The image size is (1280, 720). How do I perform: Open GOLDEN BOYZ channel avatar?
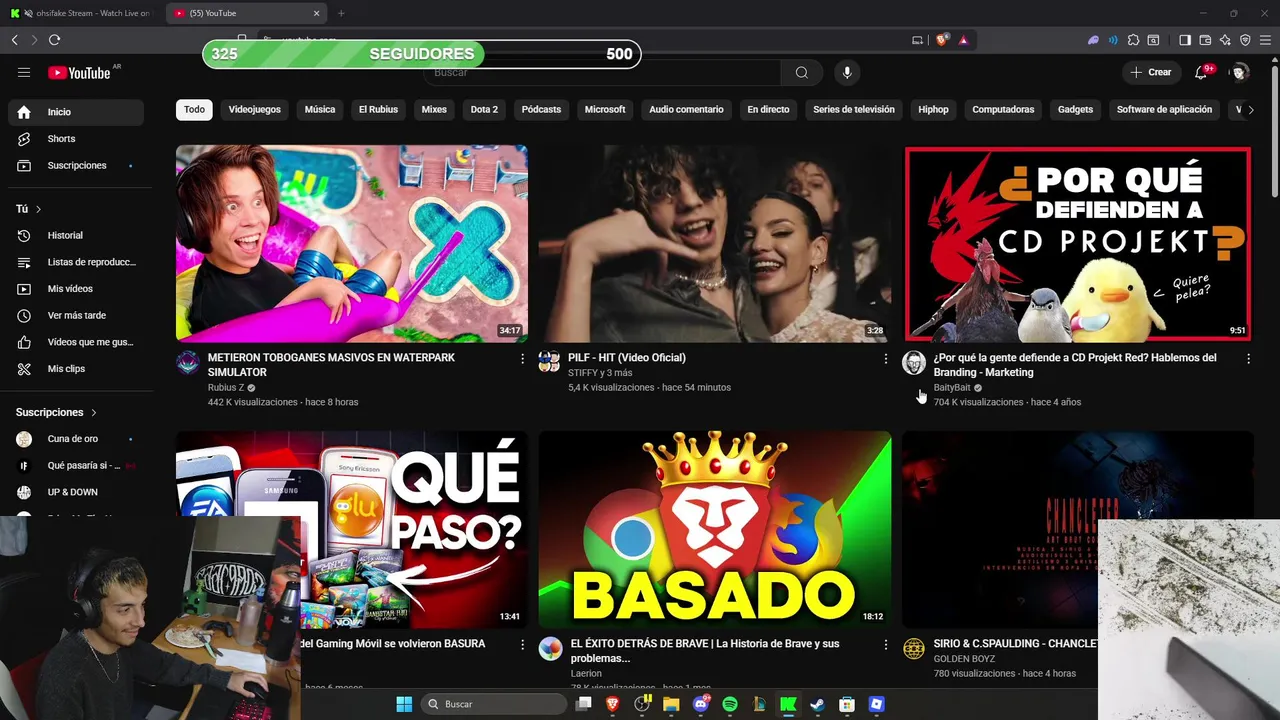coord(914,649)
